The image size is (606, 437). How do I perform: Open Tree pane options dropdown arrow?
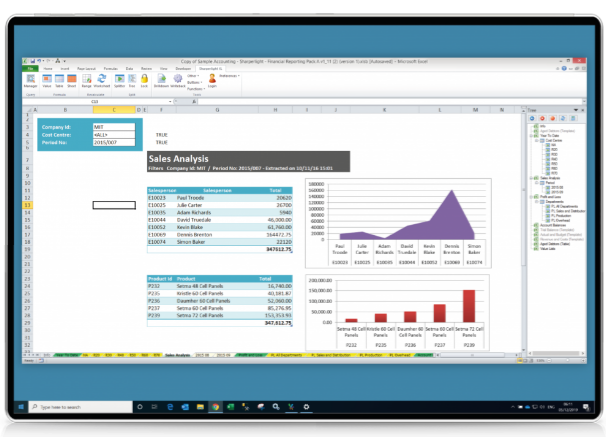[x=576, y=110]
